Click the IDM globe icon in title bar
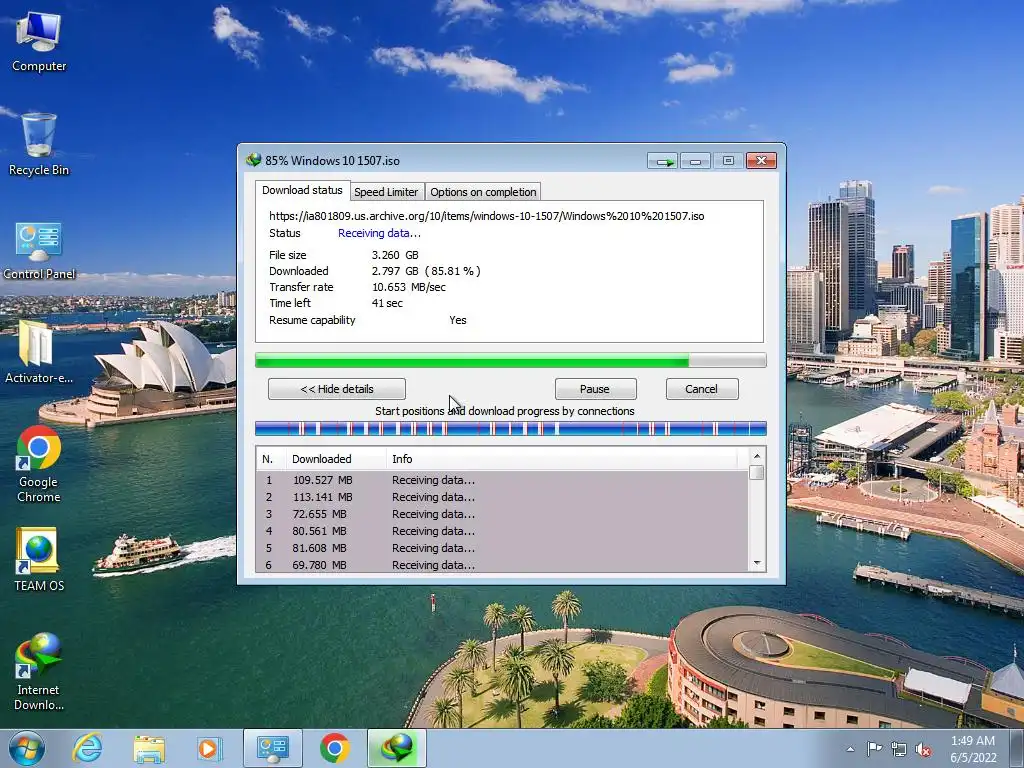Image resolution: width=1024 pixels, height=768 pixels. [x=253, y=160]
